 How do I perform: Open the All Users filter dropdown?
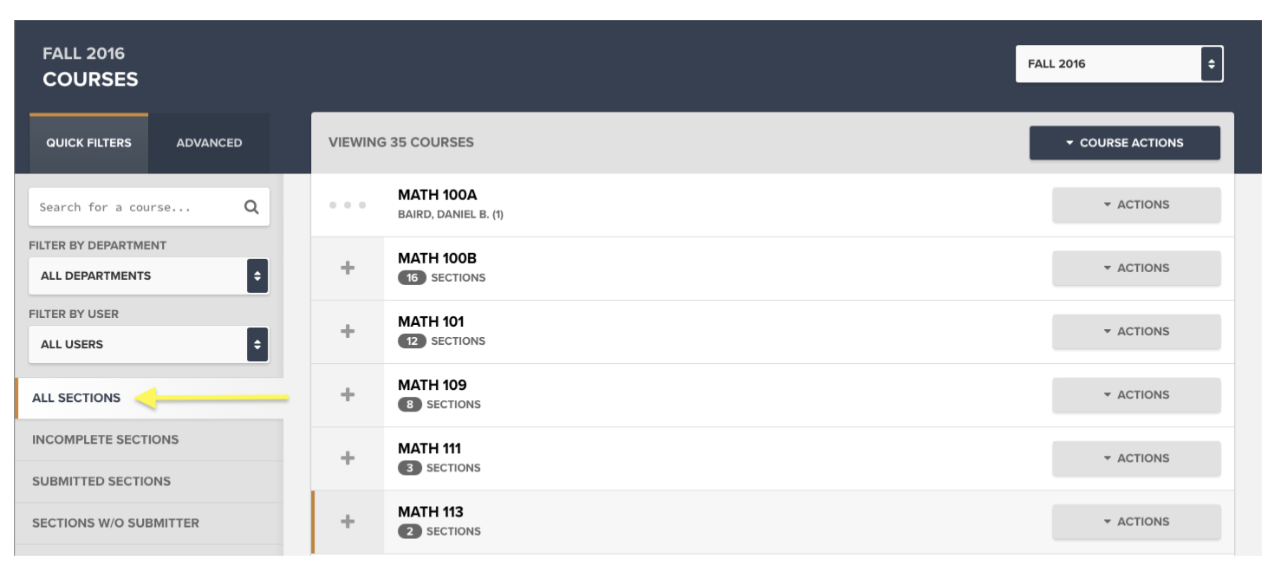pyautogui.click(x=149, y=344)
